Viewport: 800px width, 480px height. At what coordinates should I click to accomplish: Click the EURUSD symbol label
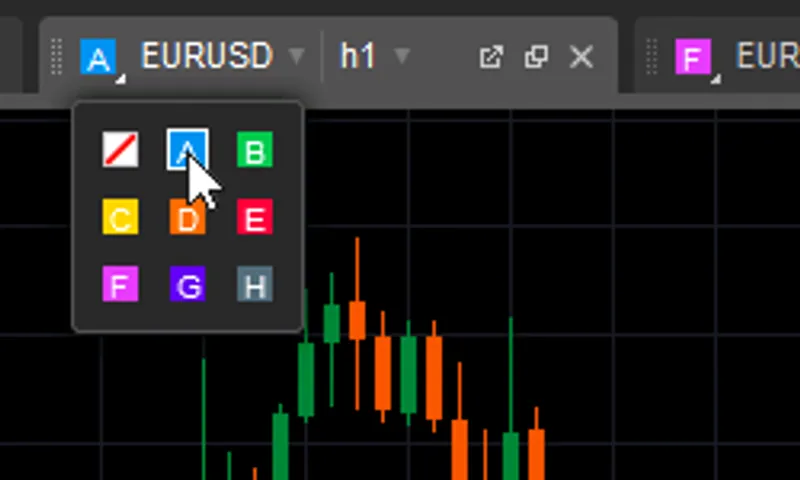(x=207, y=56)
